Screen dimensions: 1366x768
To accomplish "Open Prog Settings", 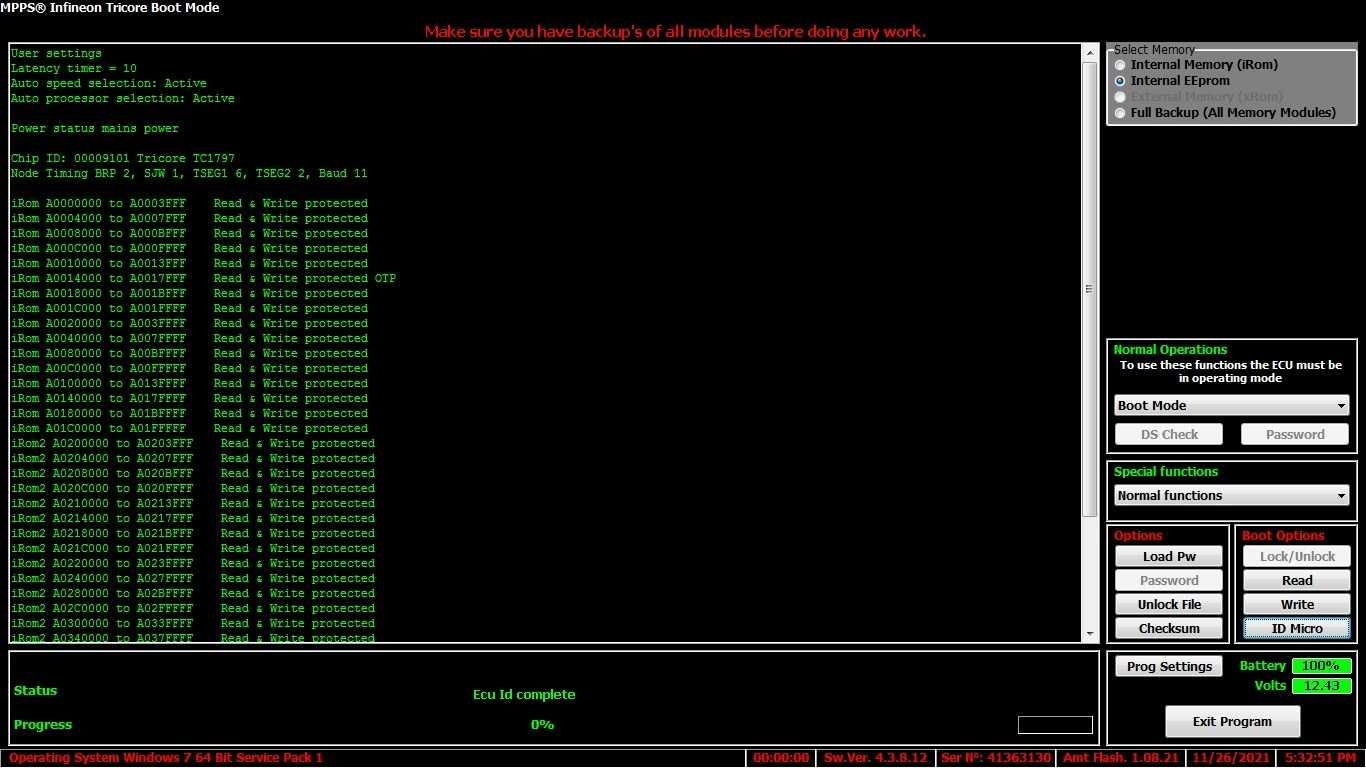I will click(1169, 666).
